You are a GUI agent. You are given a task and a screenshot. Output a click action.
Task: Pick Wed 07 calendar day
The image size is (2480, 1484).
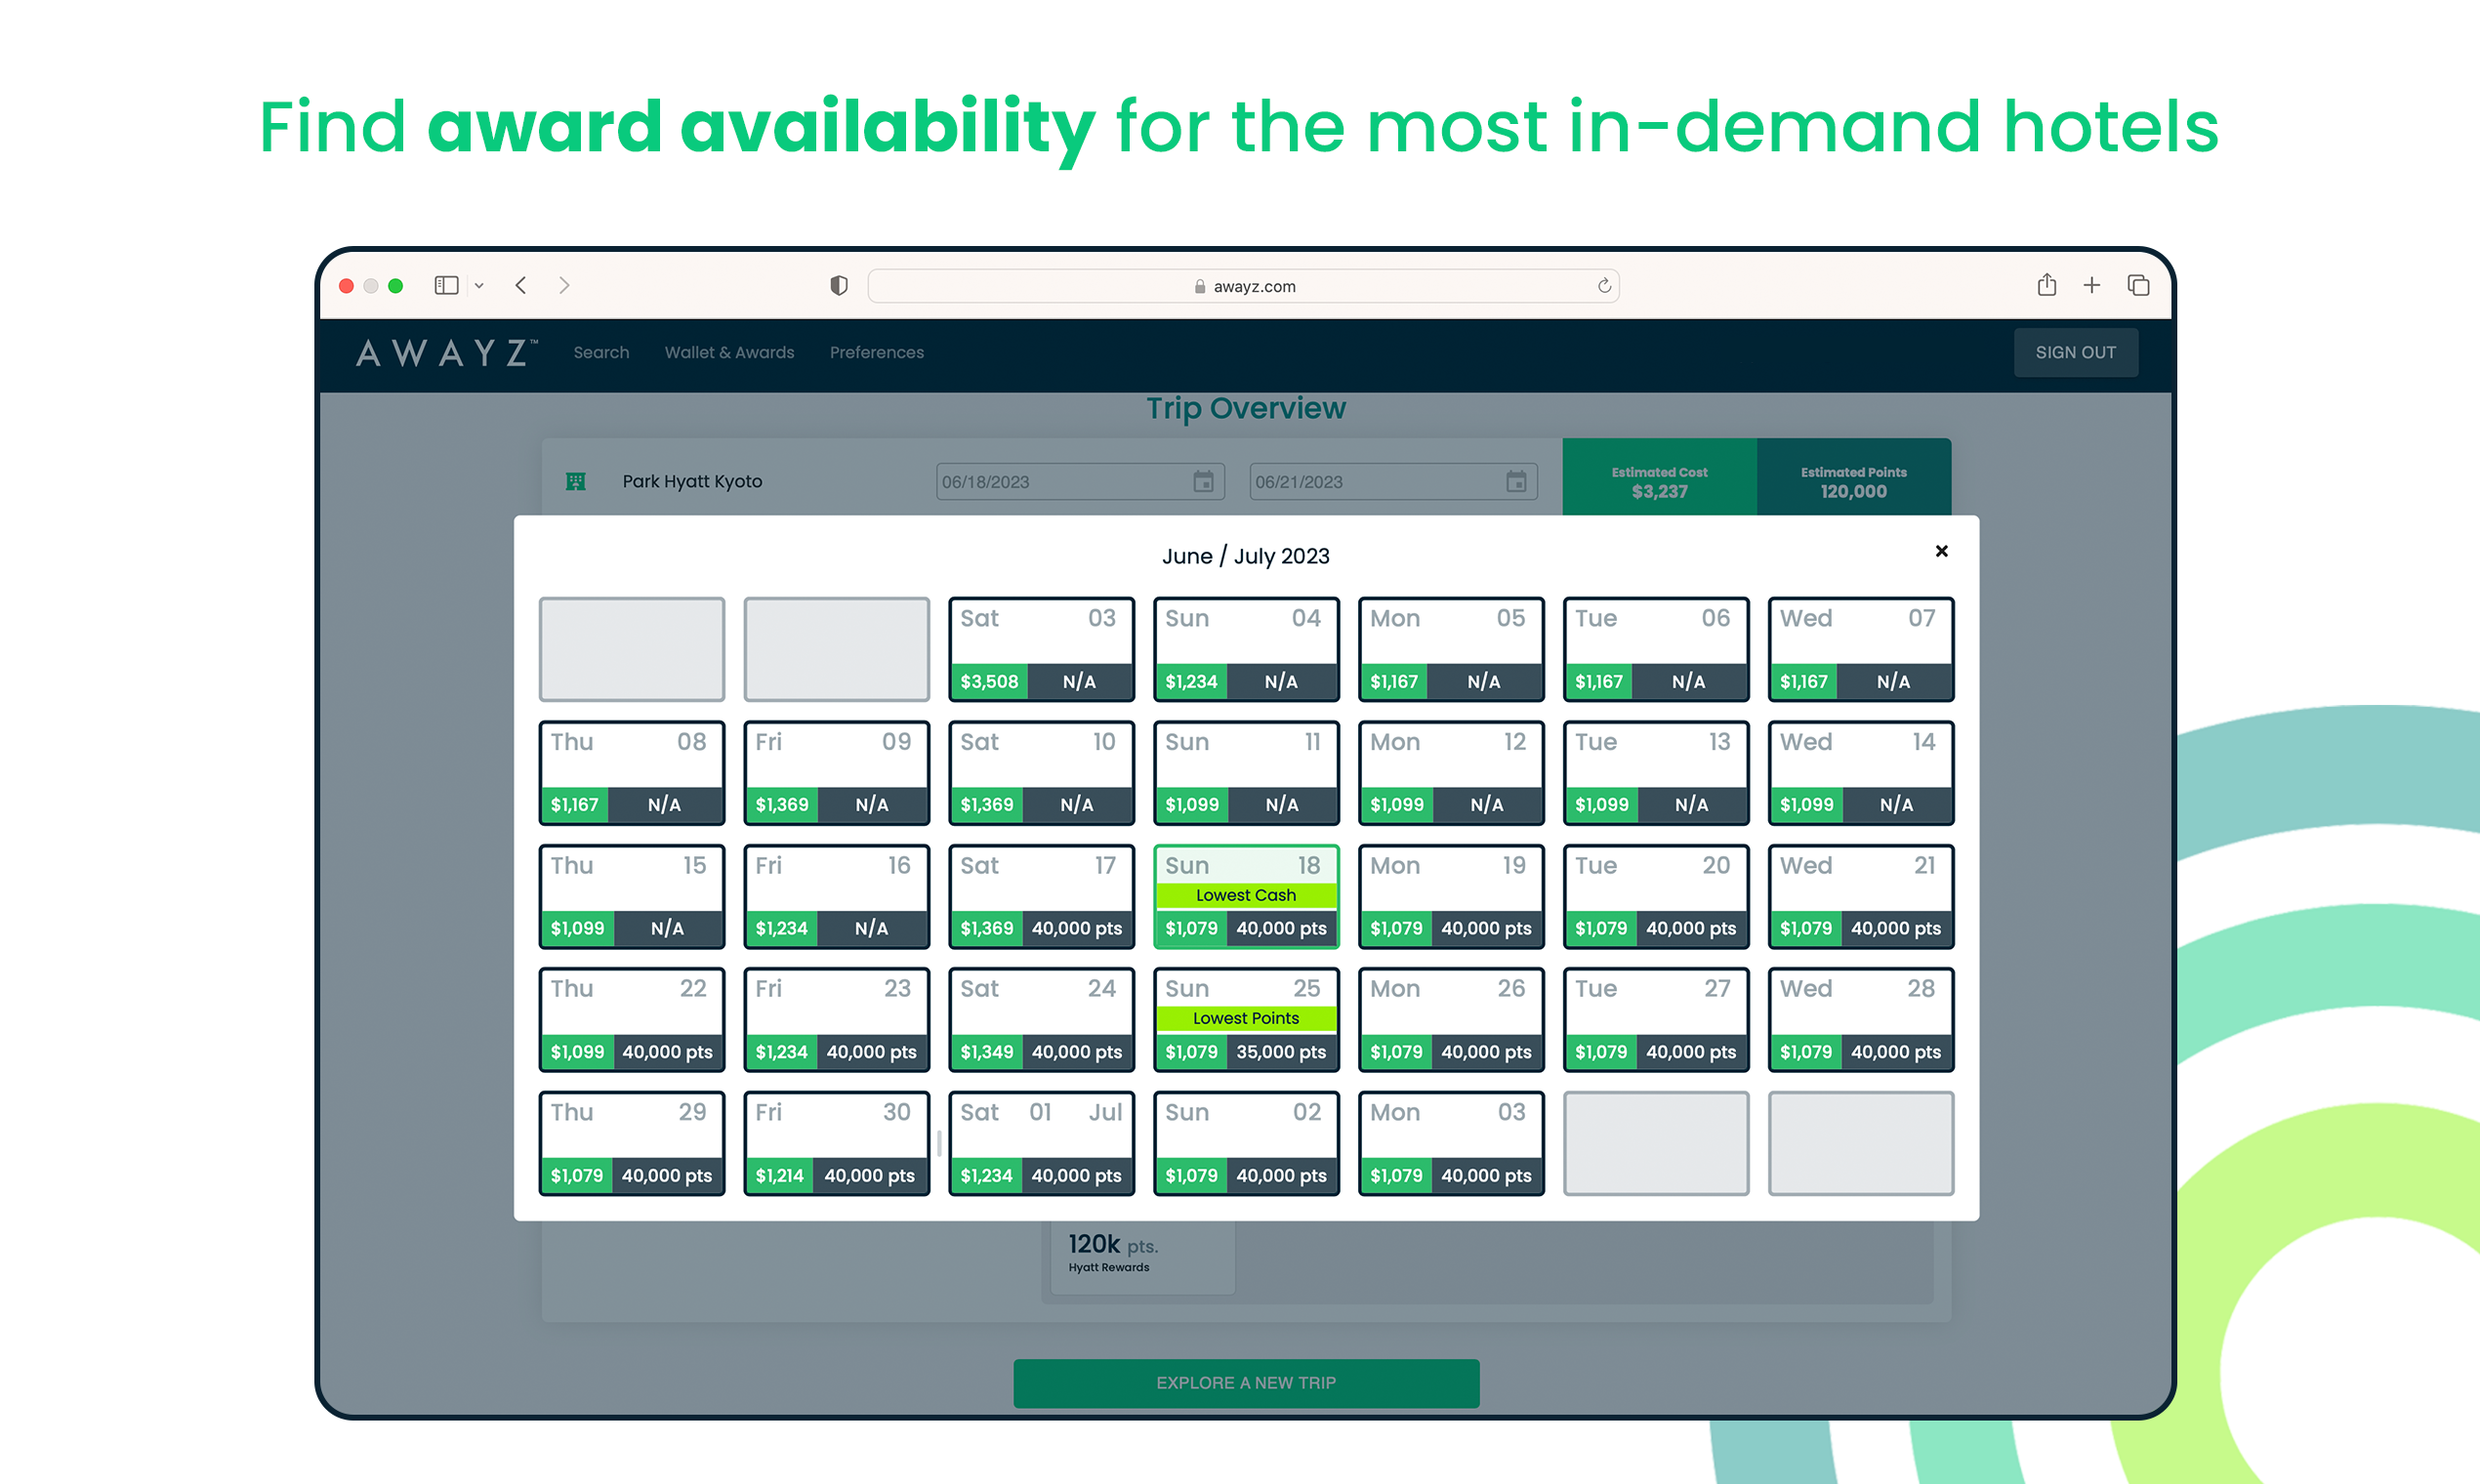point(1861,650)
